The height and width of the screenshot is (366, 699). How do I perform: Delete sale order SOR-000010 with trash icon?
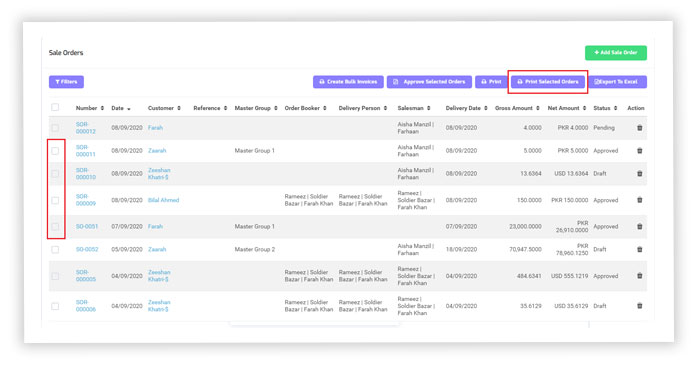[x=639, y=173]
